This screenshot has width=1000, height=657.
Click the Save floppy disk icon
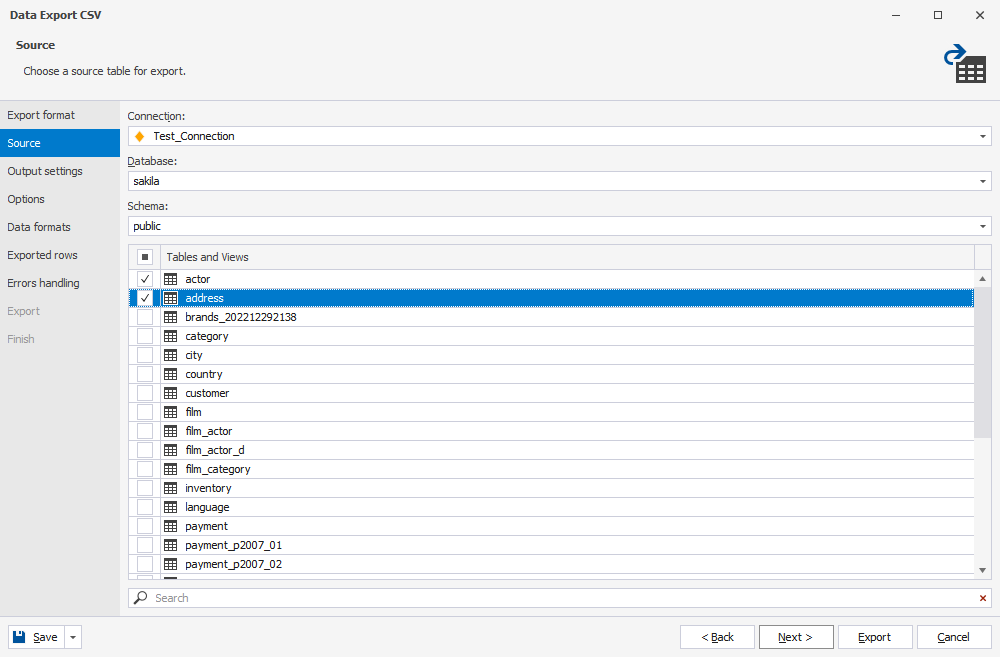(19, 637)
